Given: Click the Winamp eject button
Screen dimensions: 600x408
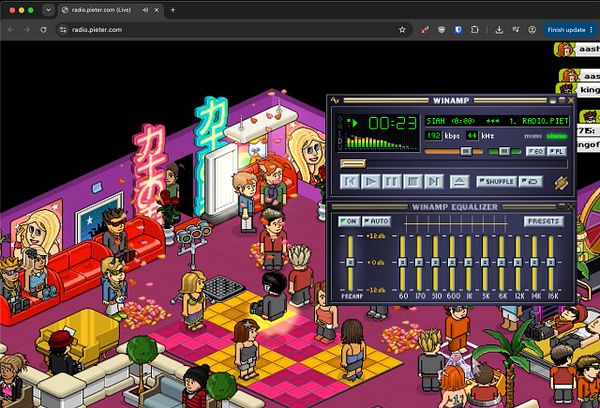Looking at the screenshot, I should pyautogui.click(x=459, y=181).
